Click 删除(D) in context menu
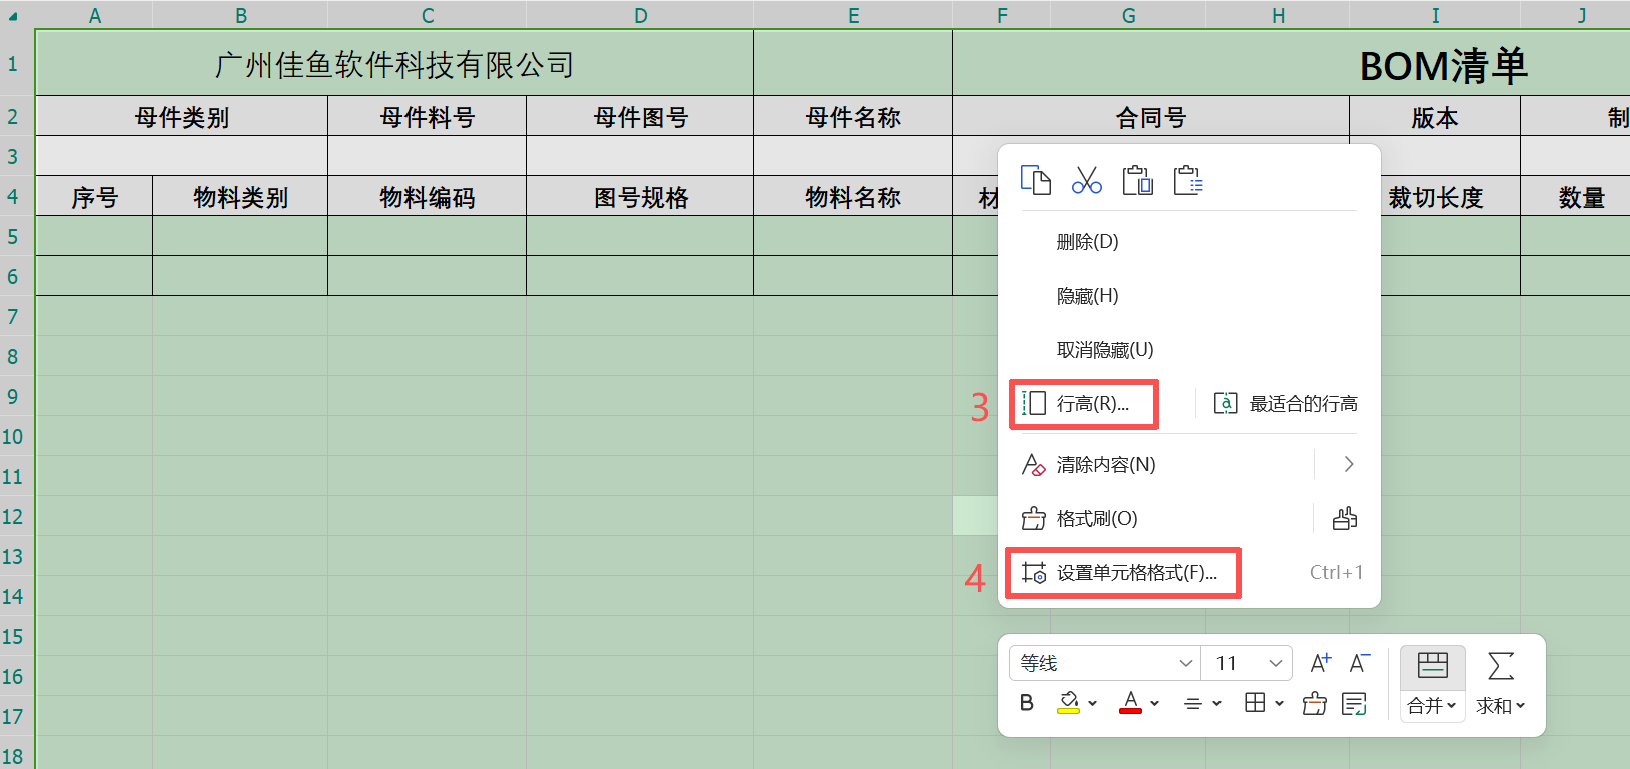Image resolution: width=1630 pixels, height=769 pixels. [x=1087, y=242]
